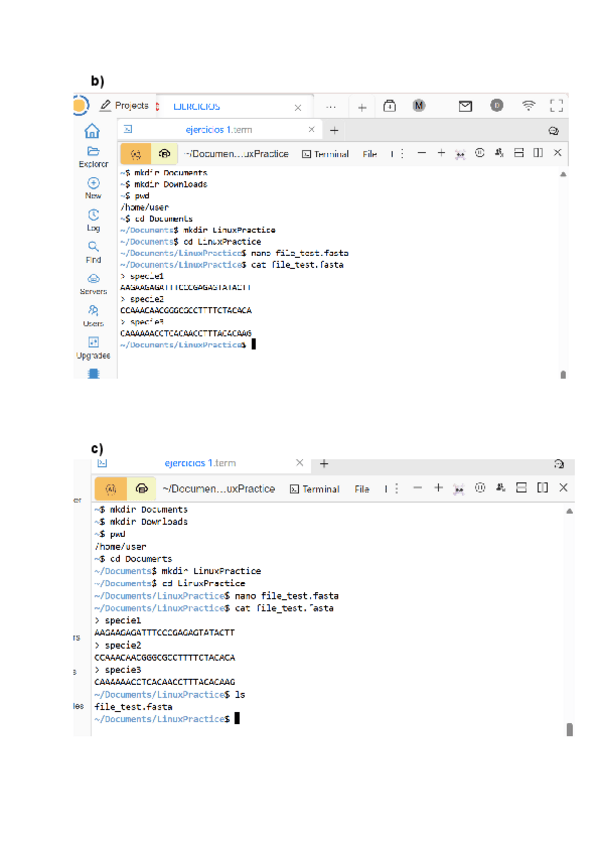Viewport: 600px width, 848px height.
Task: Open the Users icon in sidebar
Action: click(92, 312)
